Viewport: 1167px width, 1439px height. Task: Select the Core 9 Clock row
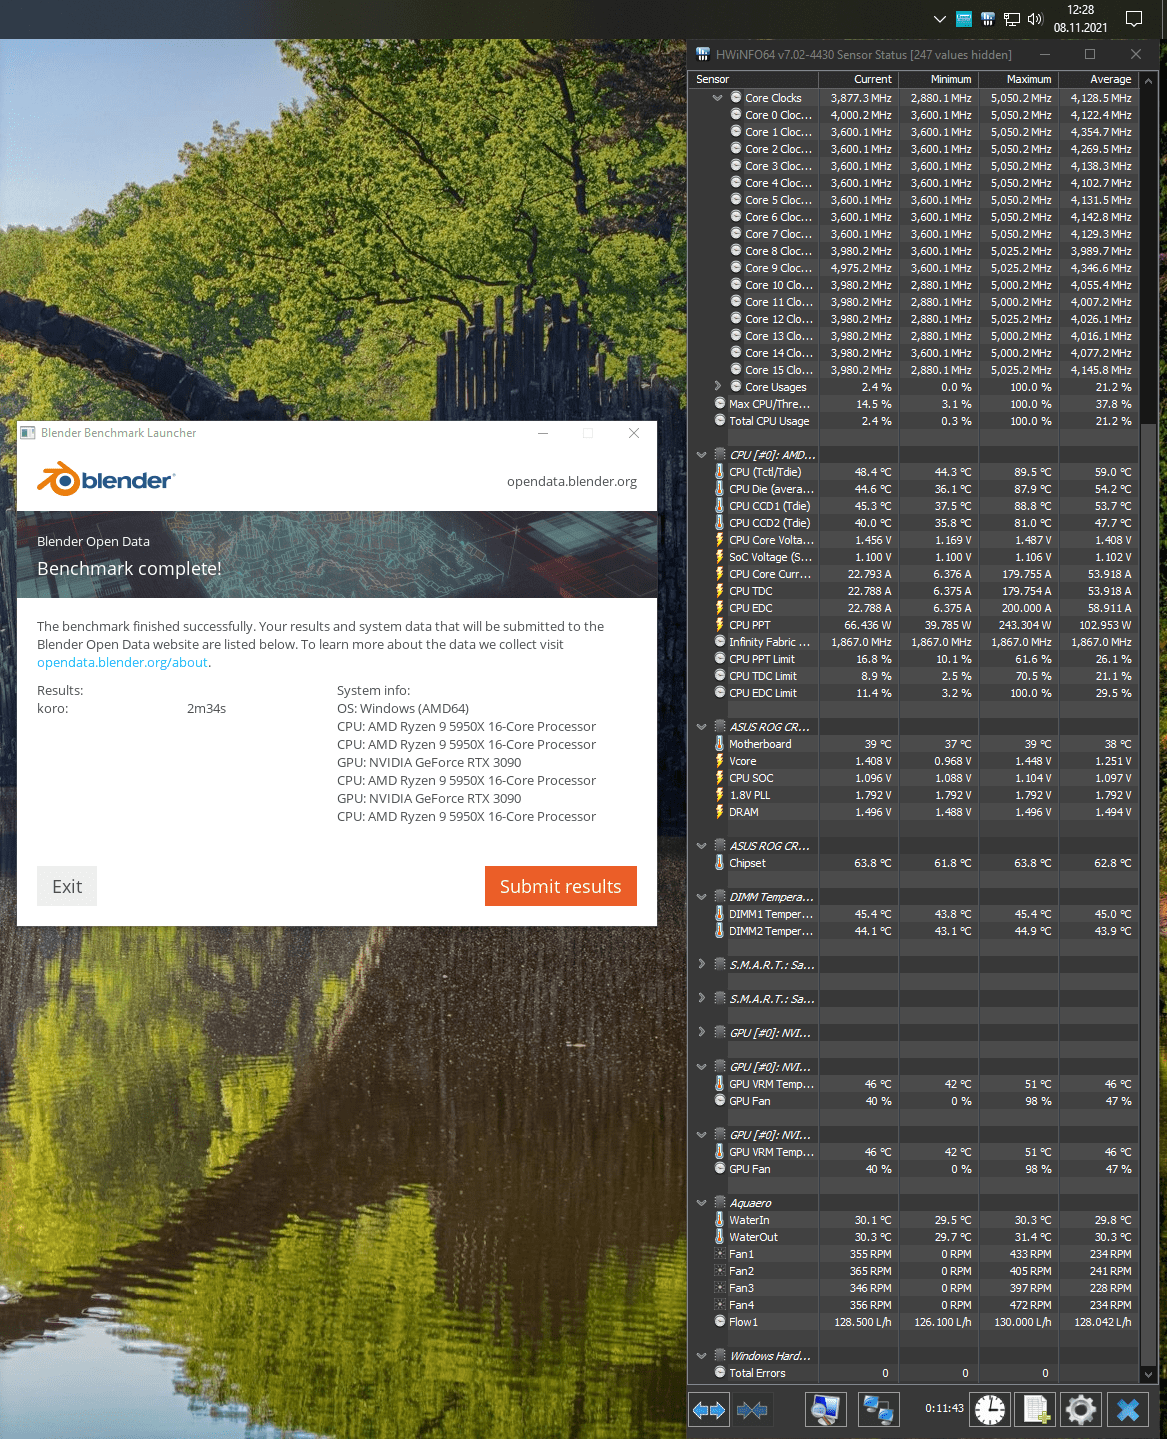[914, 268]
